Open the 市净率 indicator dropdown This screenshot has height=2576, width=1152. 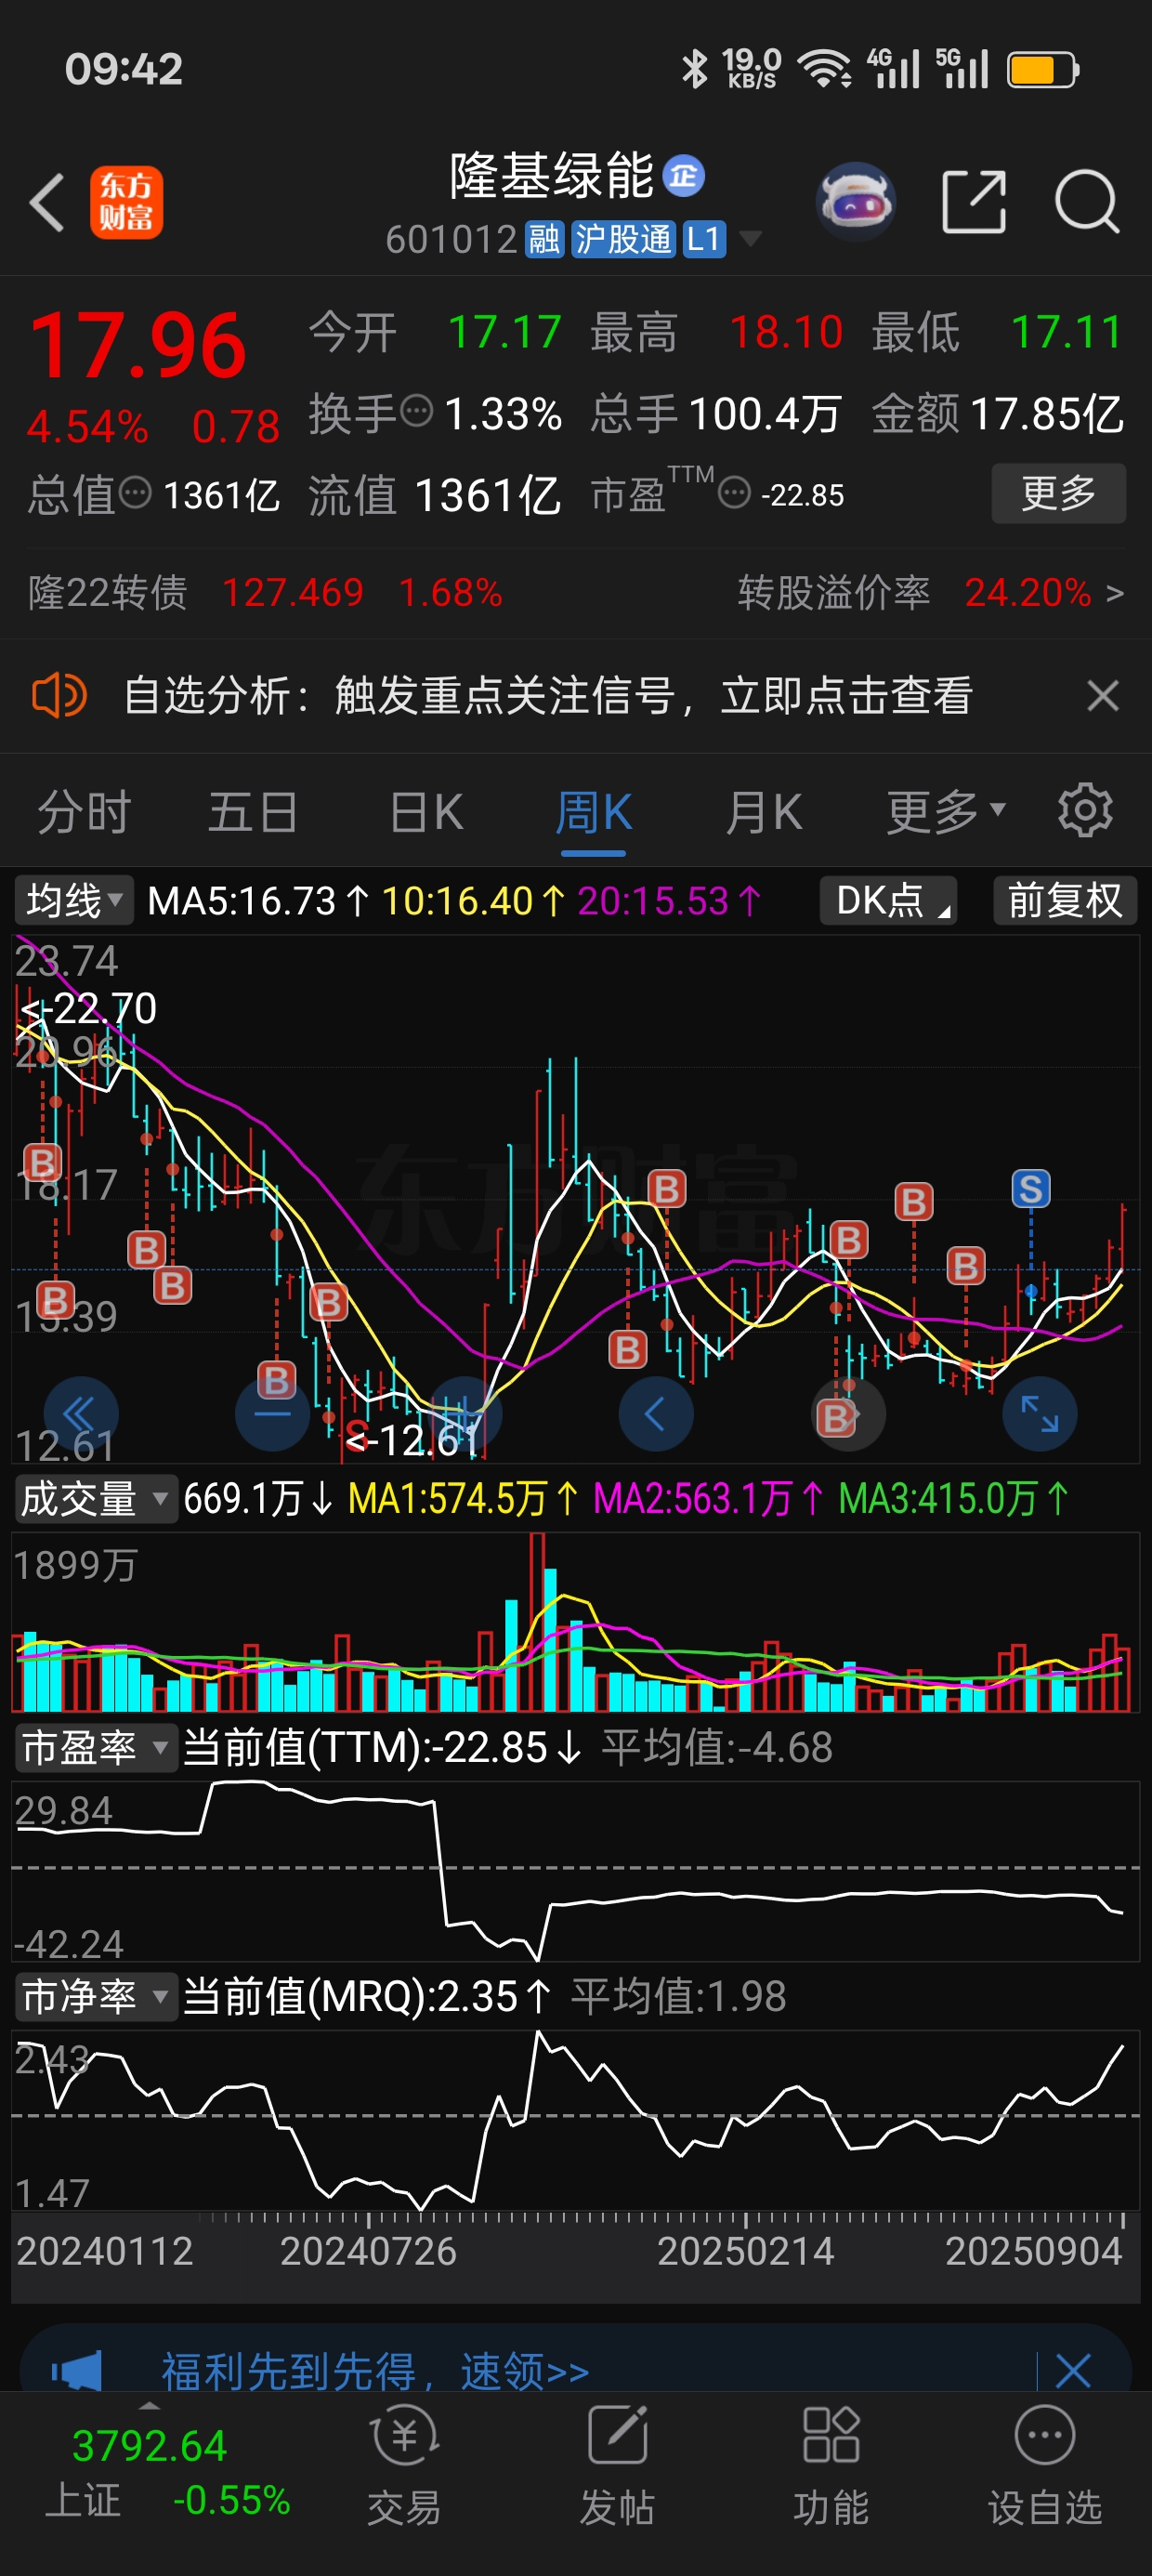[95, 1997]
